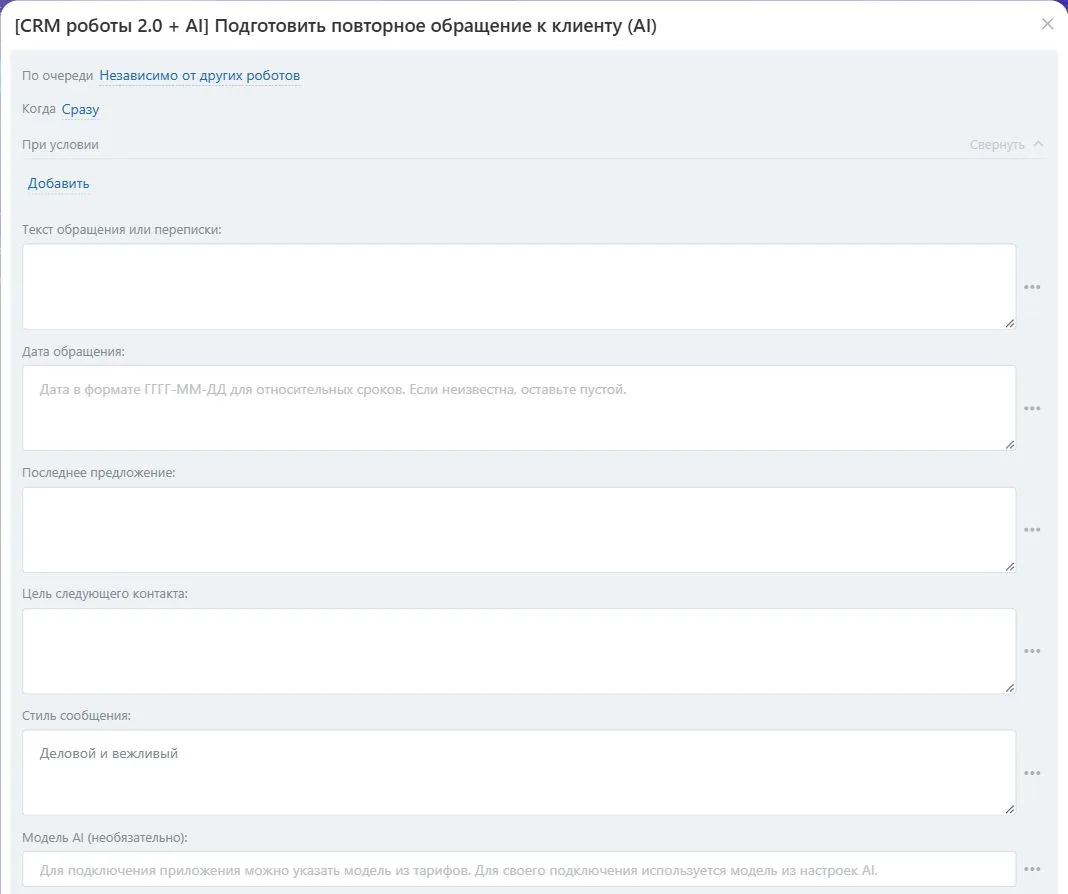Click the Дата обращения label
The image size is (1068, 894).
[x=74, y=352]
